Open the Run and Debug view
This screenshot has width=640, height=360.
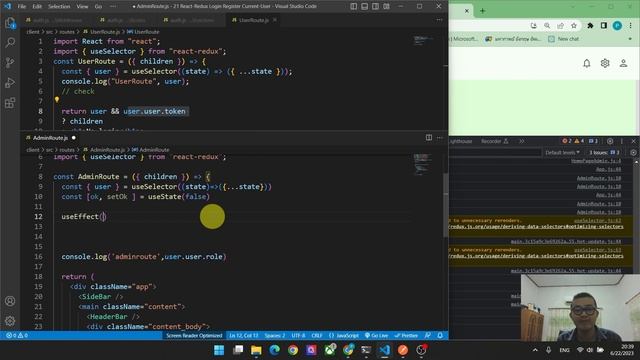tap(10, 82)
